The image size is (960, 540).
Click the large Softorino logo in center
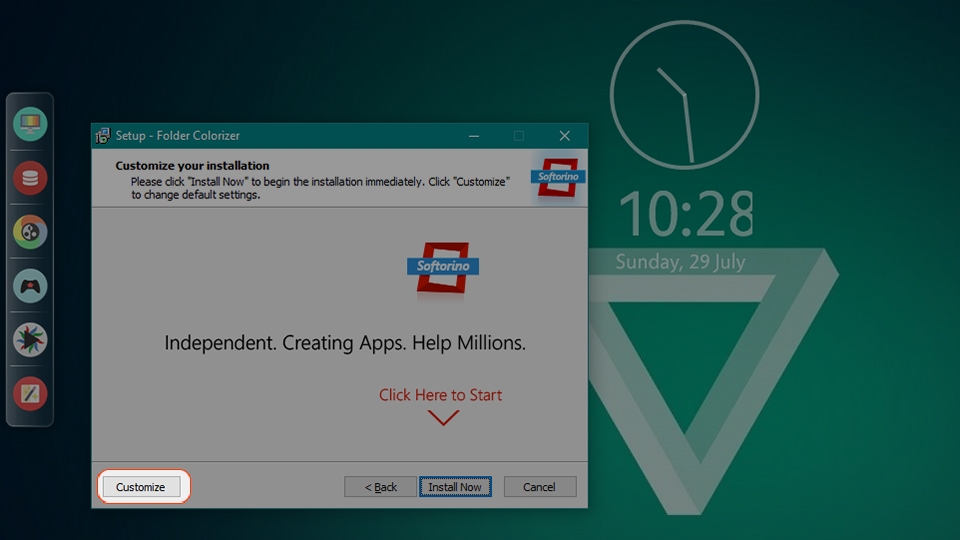coord(443,268)
